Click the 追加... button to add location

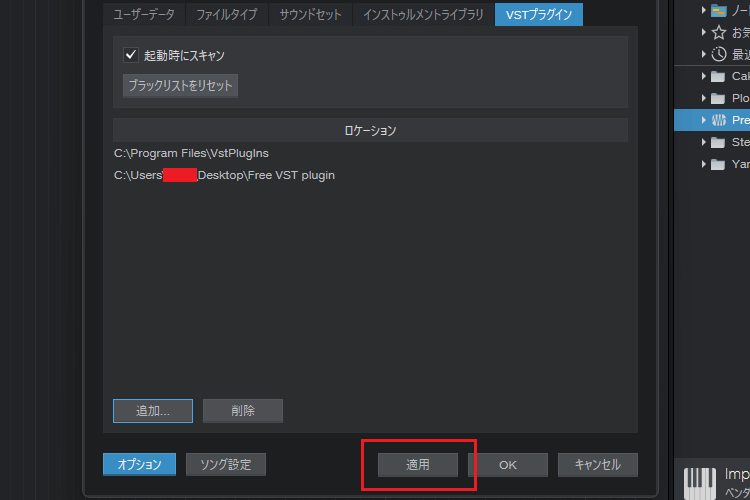152,411
